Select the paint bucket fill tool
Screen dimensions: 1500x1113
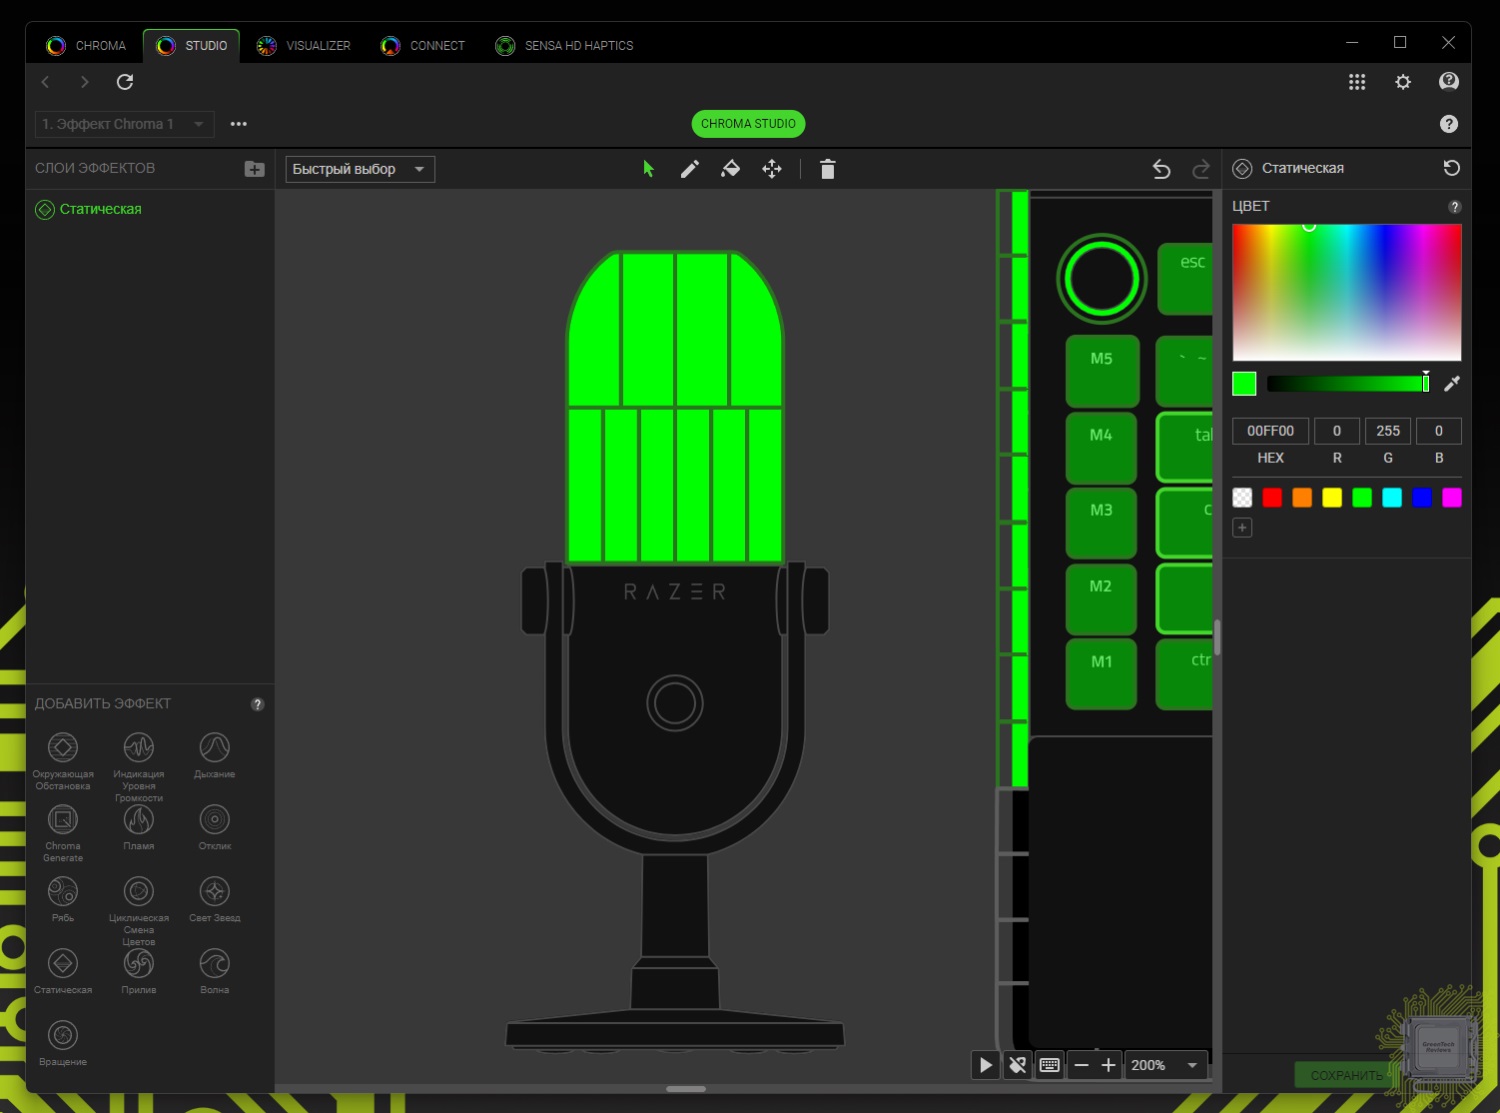pos(730,169)
